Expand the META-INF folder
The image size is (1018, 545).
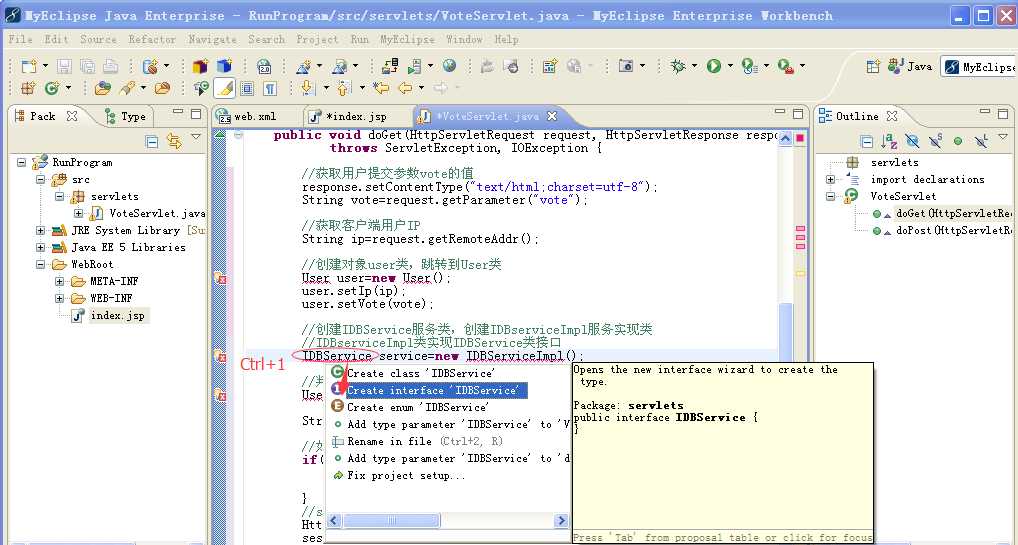click(60, 281)
